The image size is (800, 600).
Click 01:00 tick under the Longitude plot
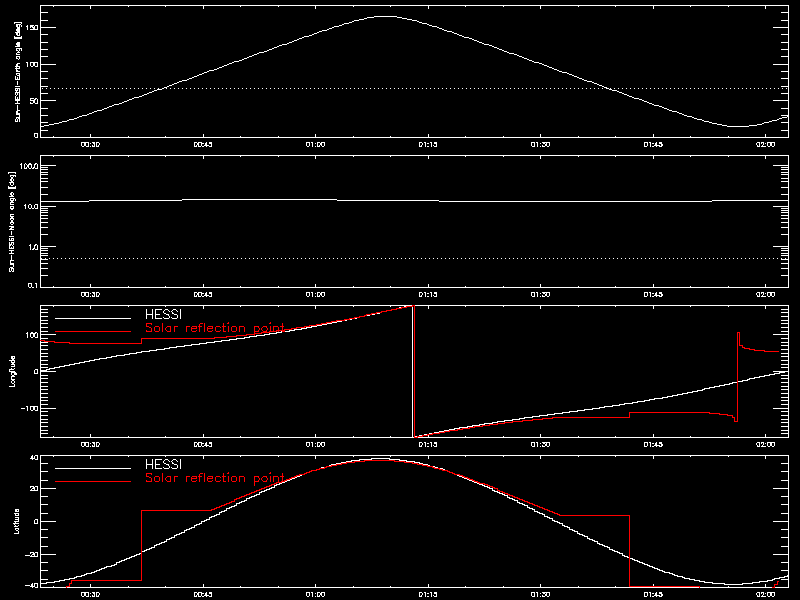pos(315,444)
